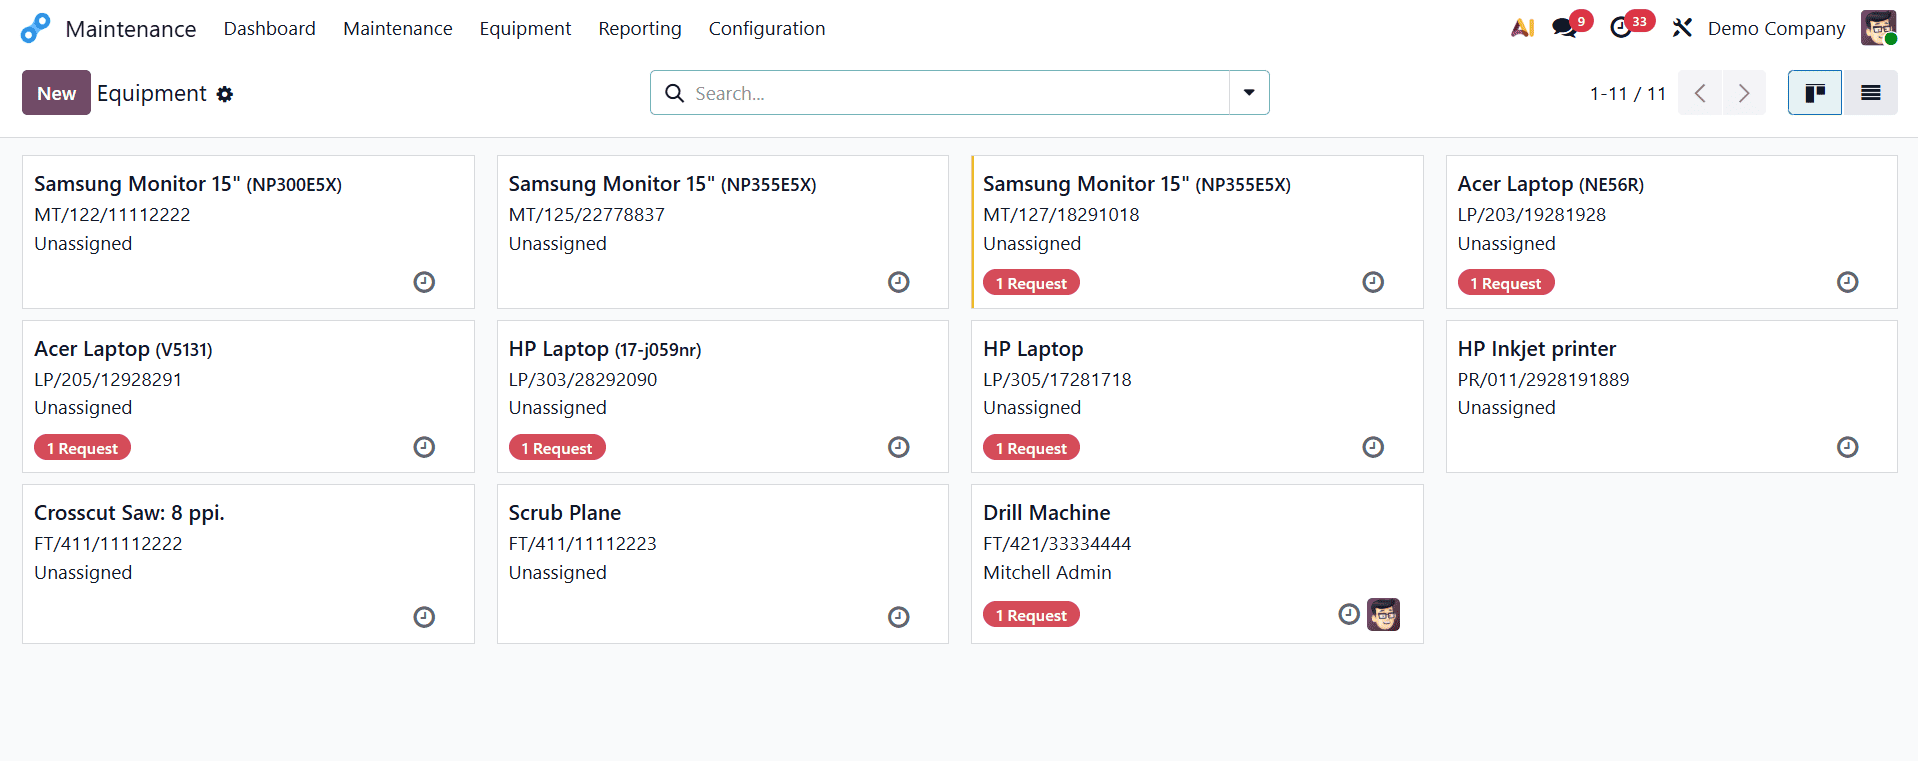Open activity clock on Acer Laptop NE56R card

[1848, 282]
